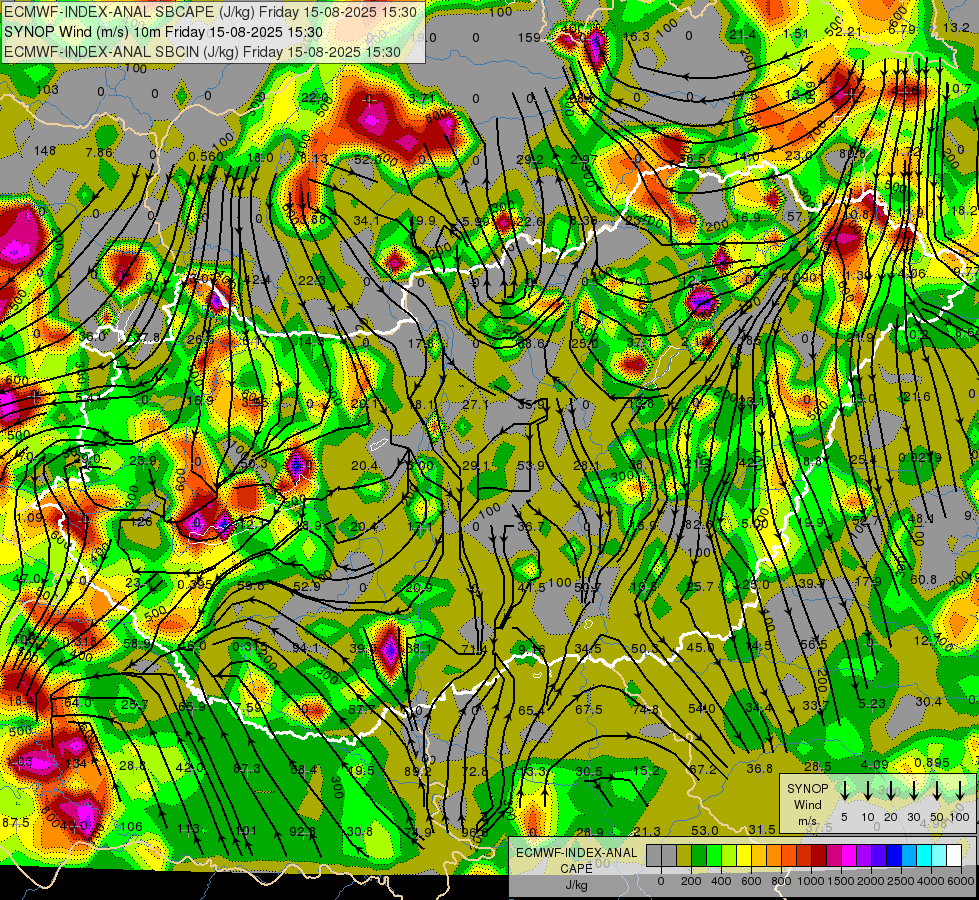
Task: Click the map value 87.5
Action: click(16, 823)
